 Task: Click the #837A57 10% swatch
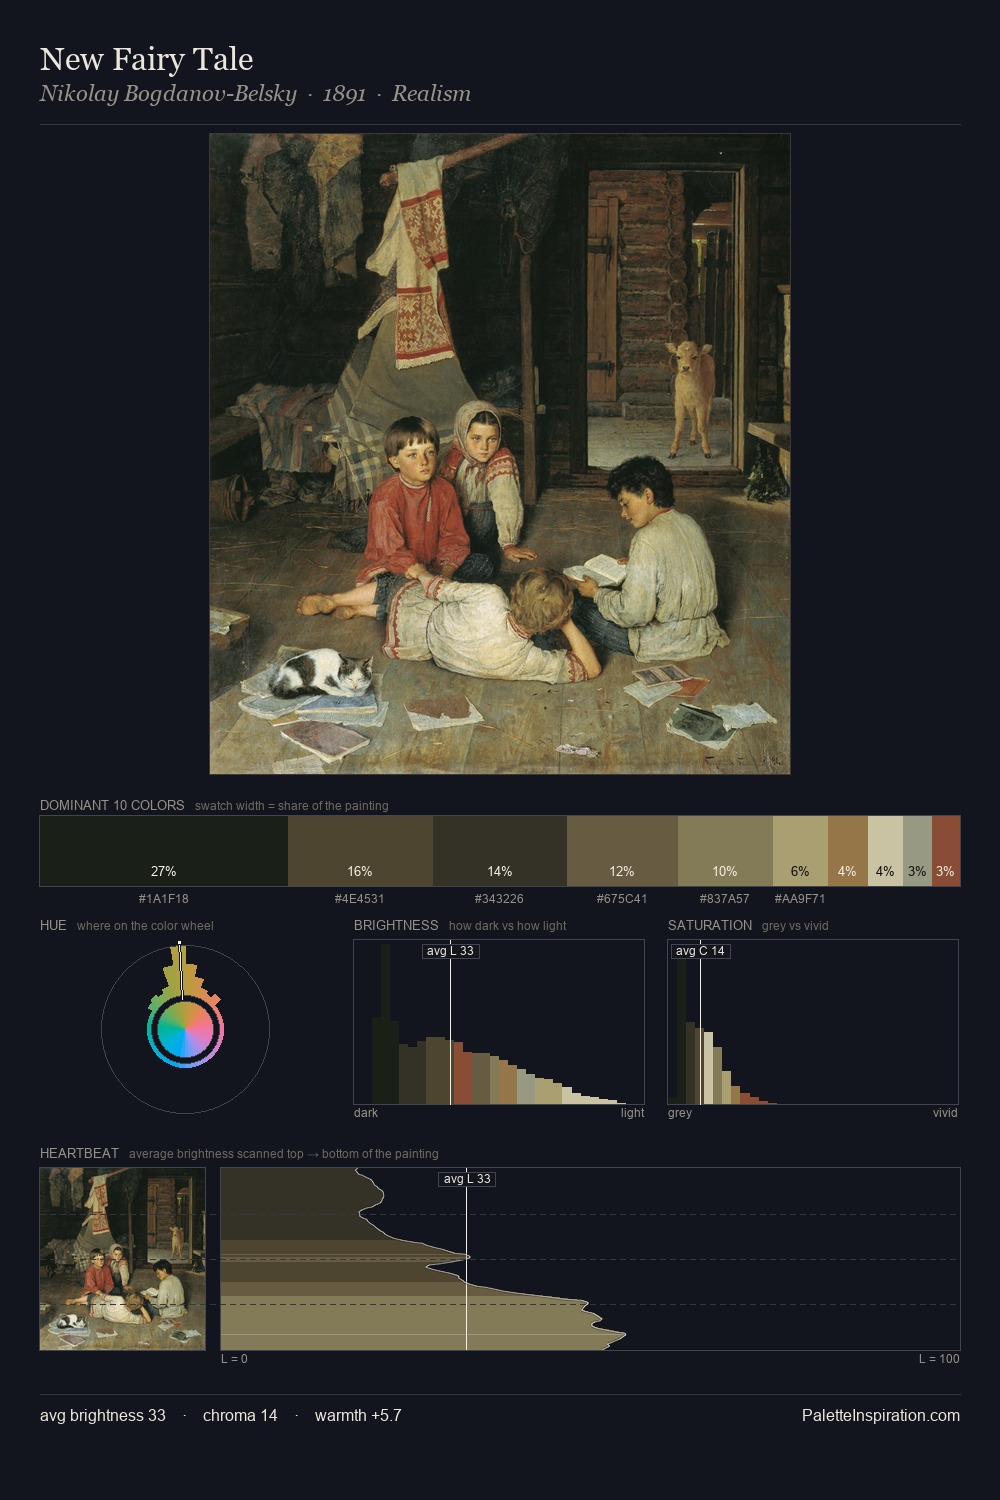coord(725,851)
